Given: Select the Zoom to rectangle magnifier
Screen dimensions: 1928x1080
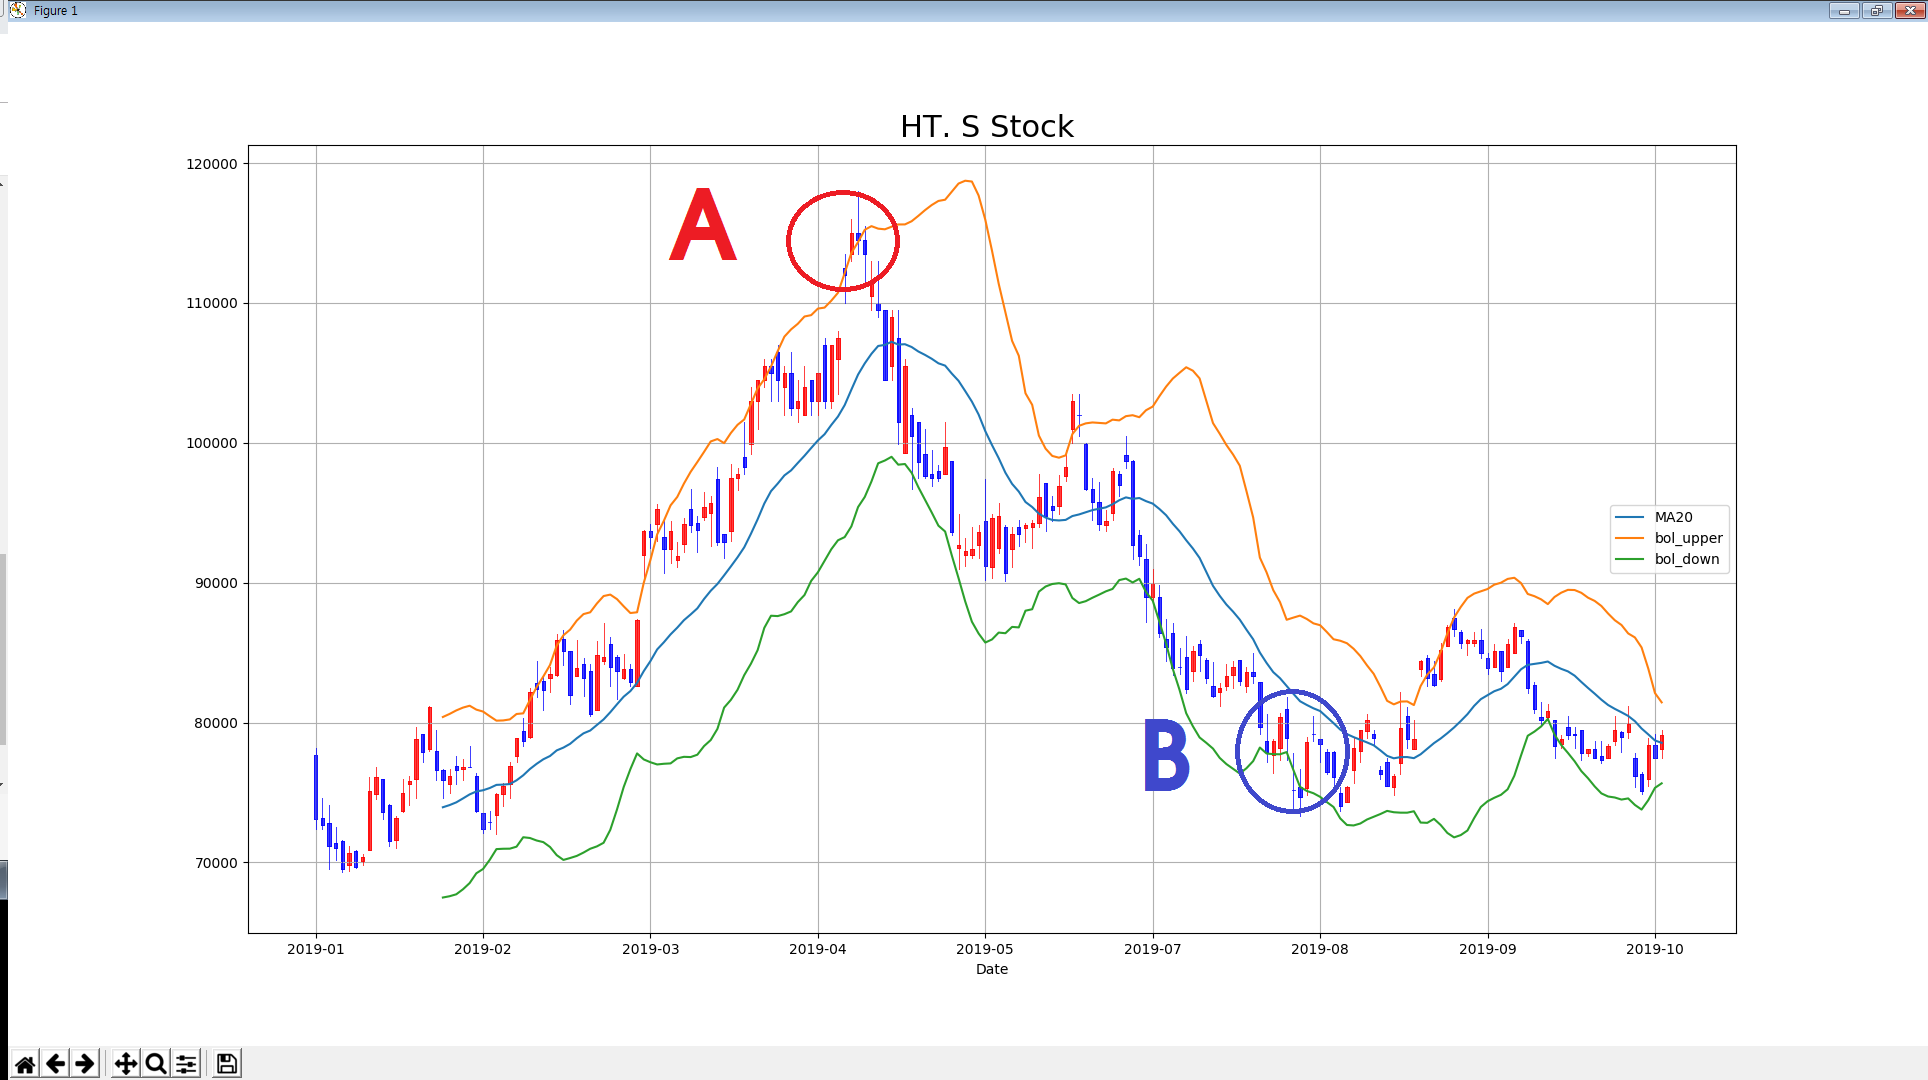Looking at the screenshot, I should (x=155, y=1064).
